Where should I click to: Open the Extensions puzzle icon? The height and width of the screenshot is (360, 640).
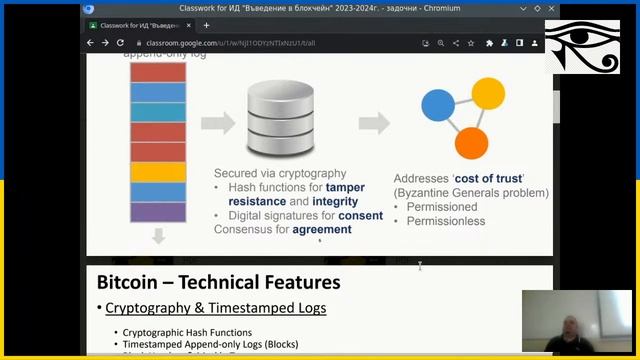[489, 43]
